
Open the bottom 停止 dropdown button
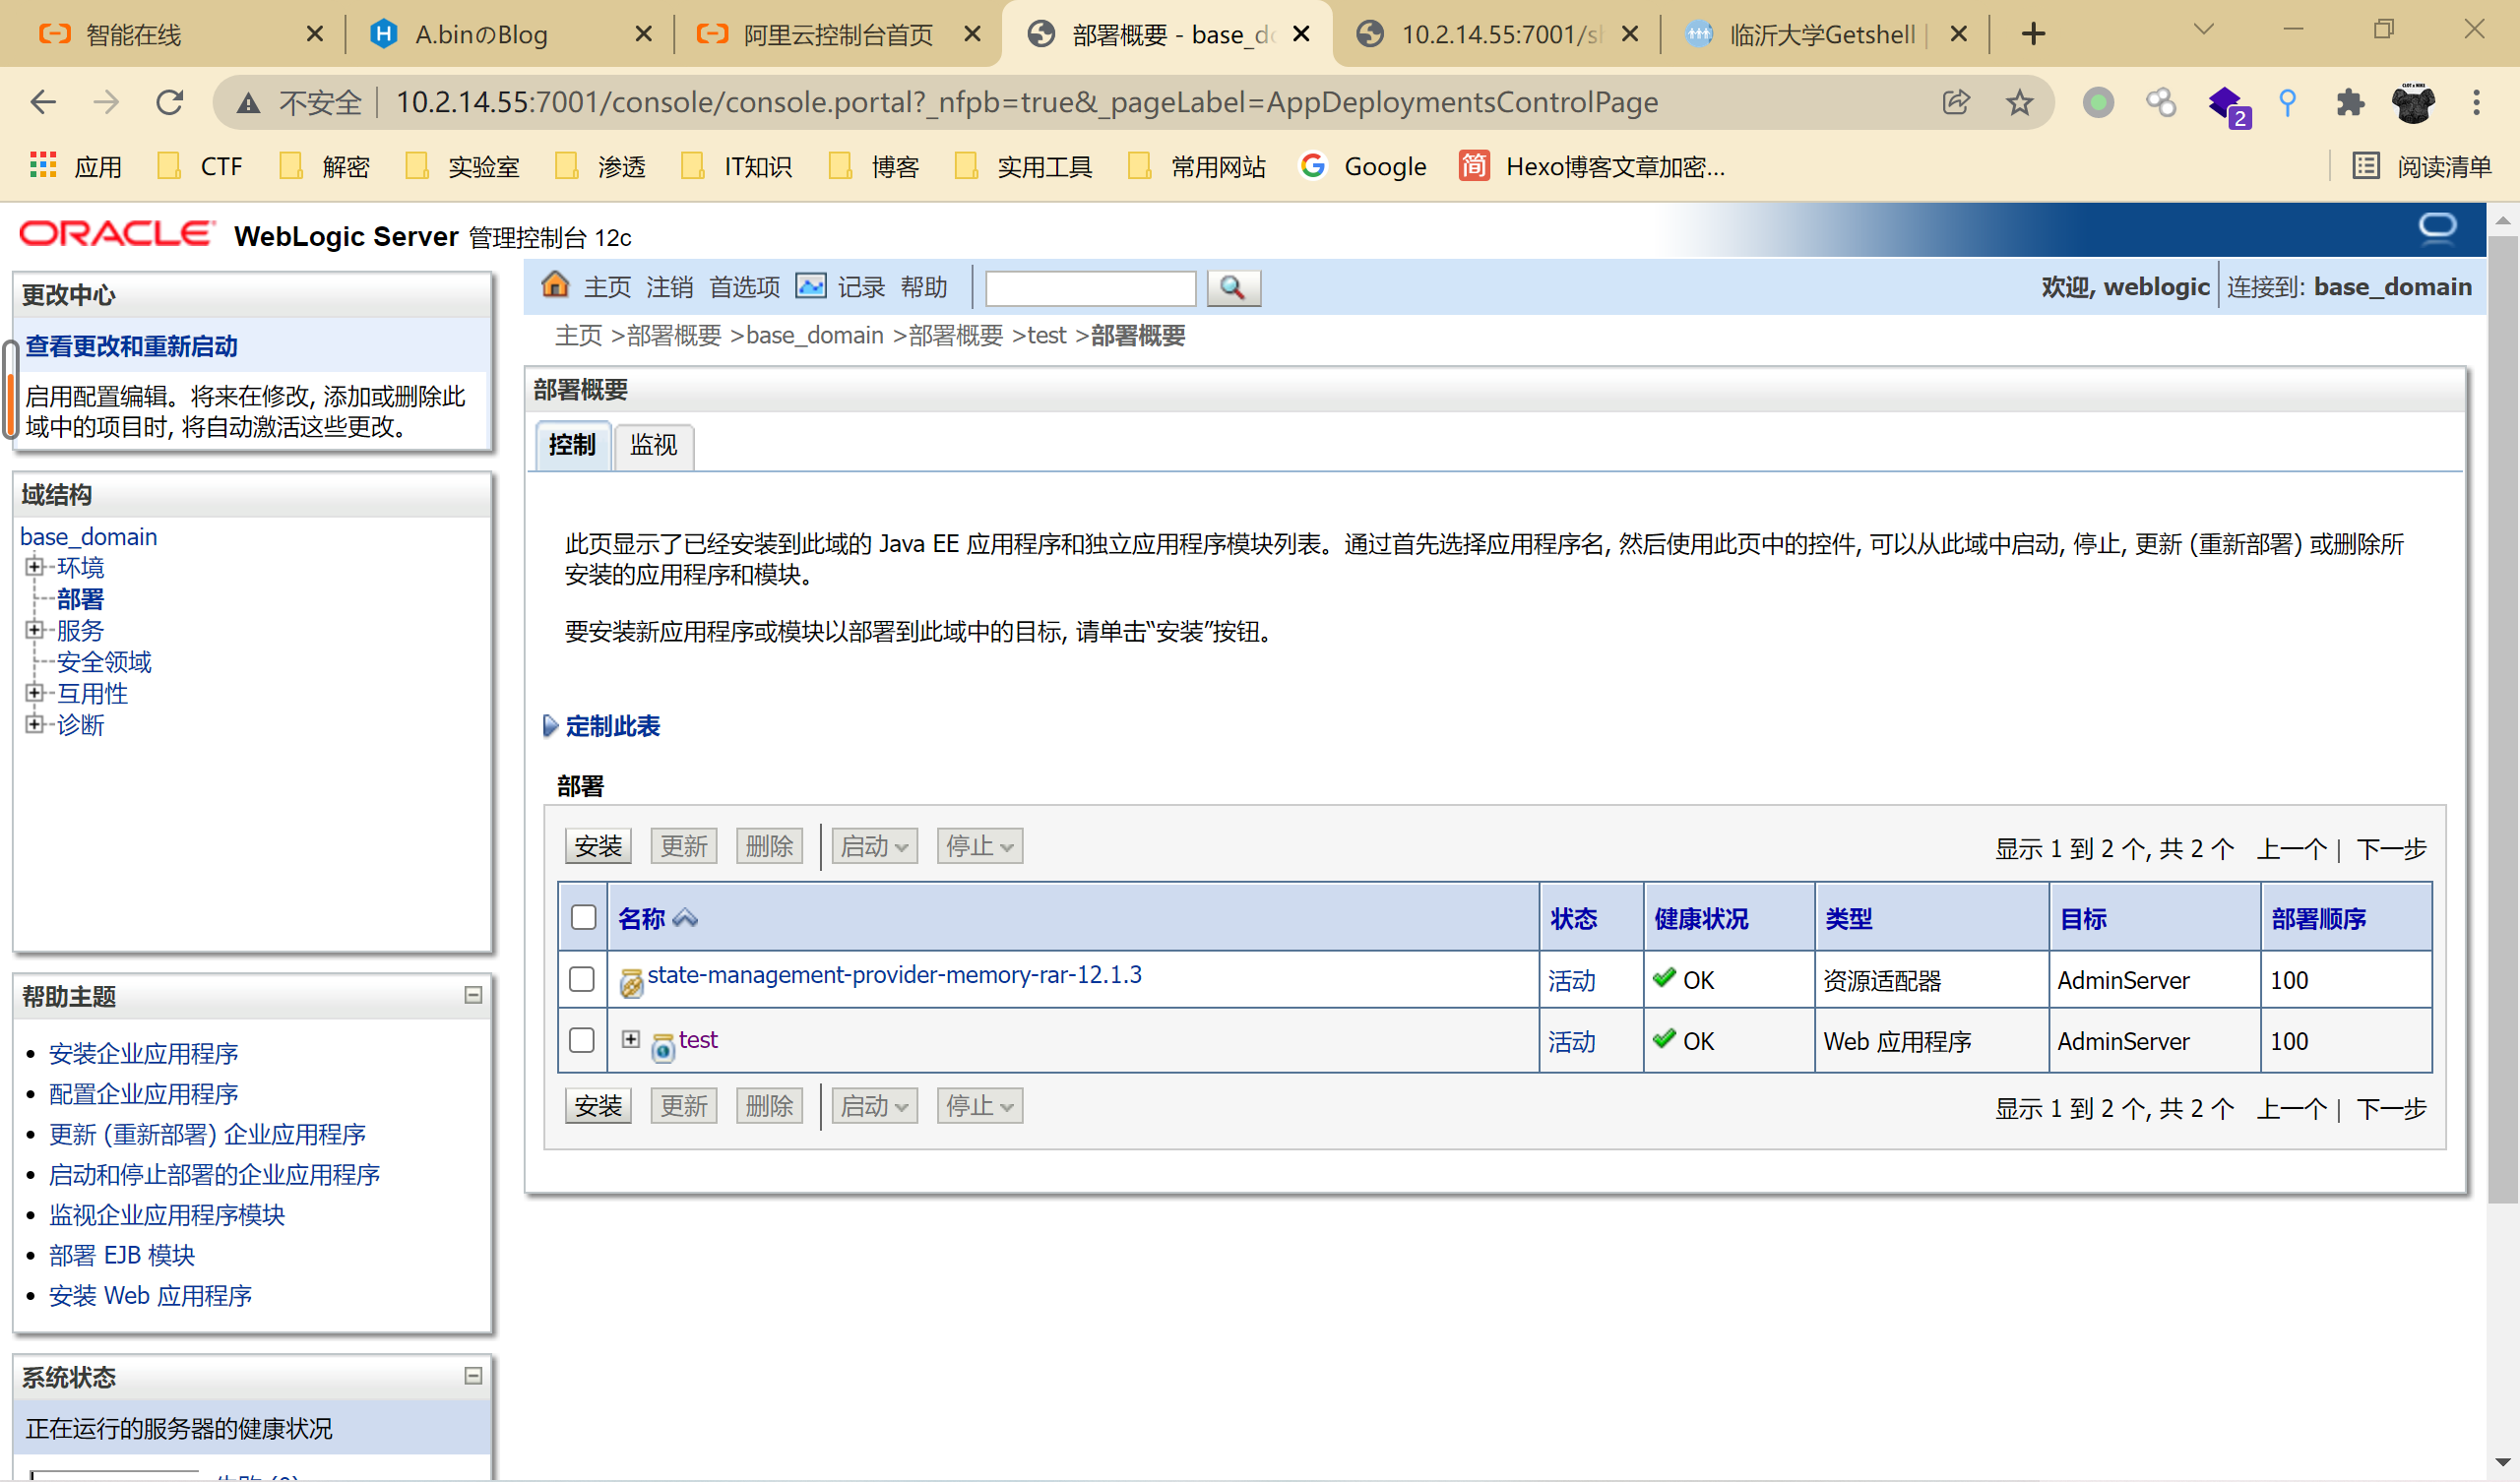coord(979,1106)
